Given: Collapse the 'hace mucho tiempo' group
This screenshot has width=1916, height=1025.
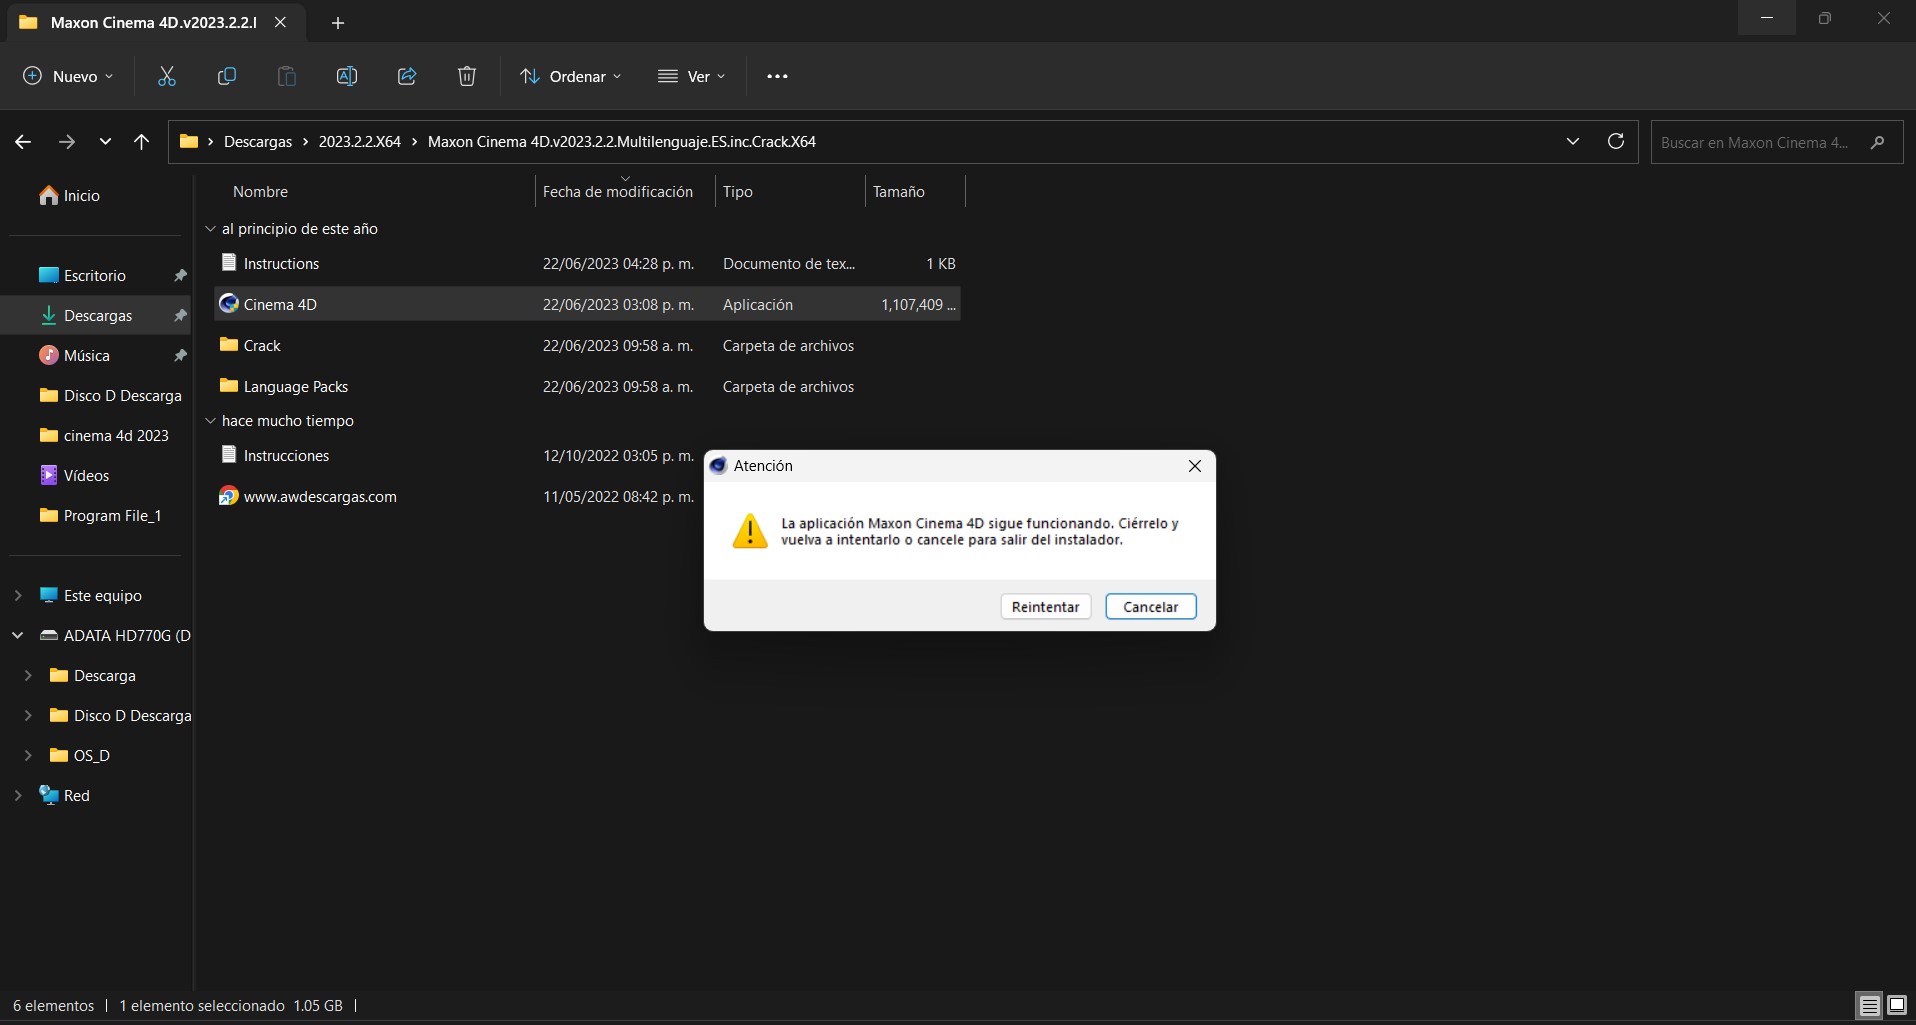Looking at the screenshot, I should pos(210,421).
